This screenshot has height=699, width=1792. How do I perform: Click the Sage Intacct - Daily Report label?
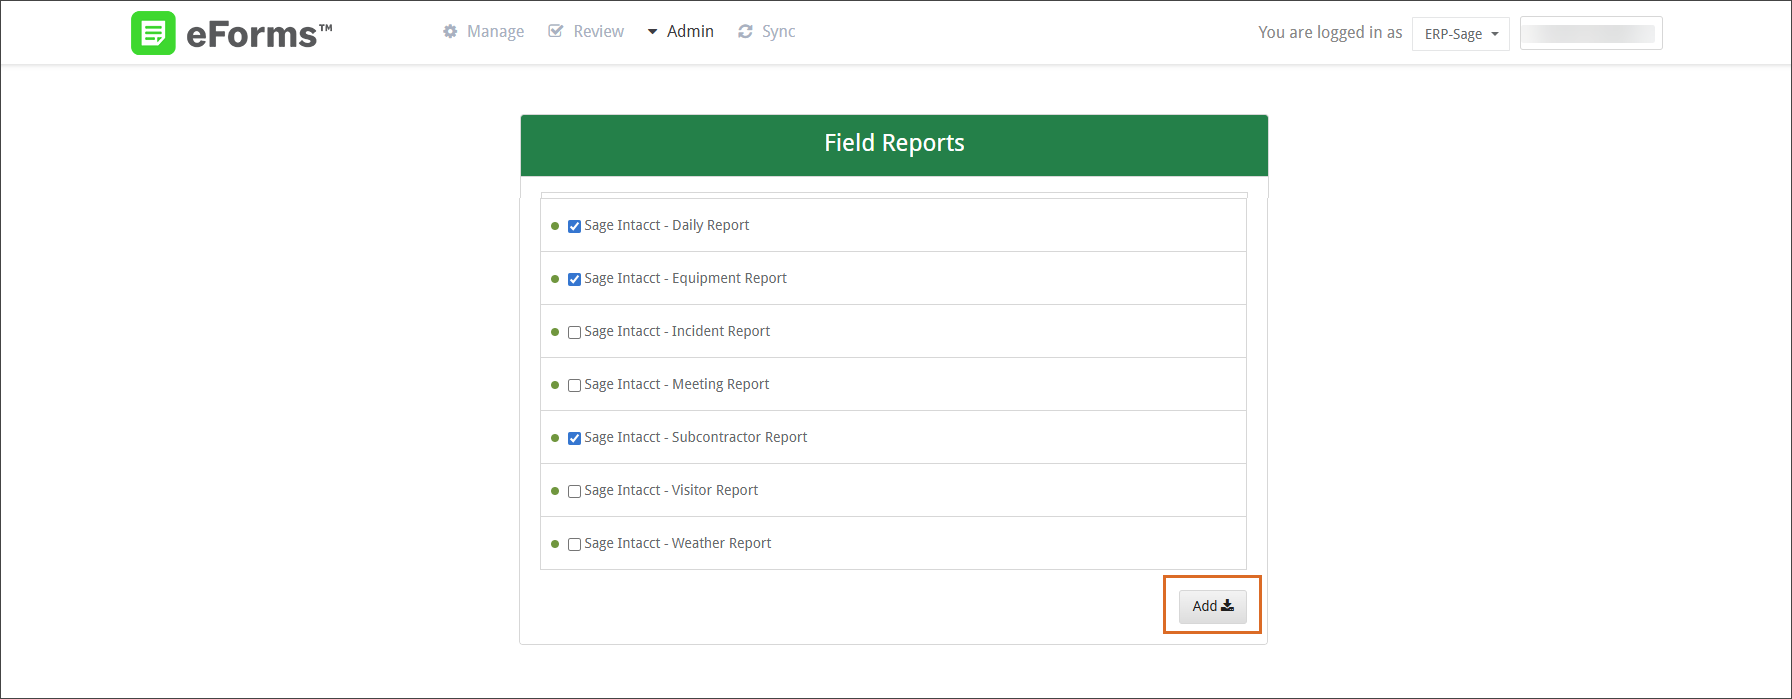(x=667, y=225)
